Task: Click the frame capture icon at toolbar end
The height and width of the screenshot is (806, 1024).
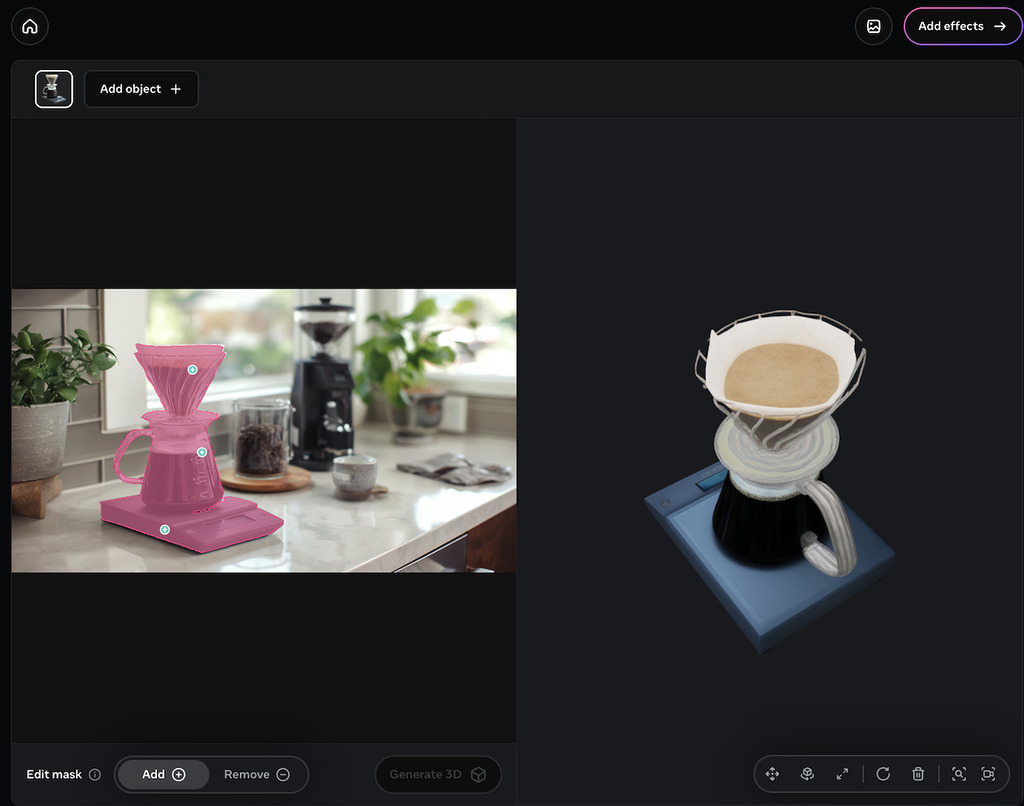Action: 988,774
